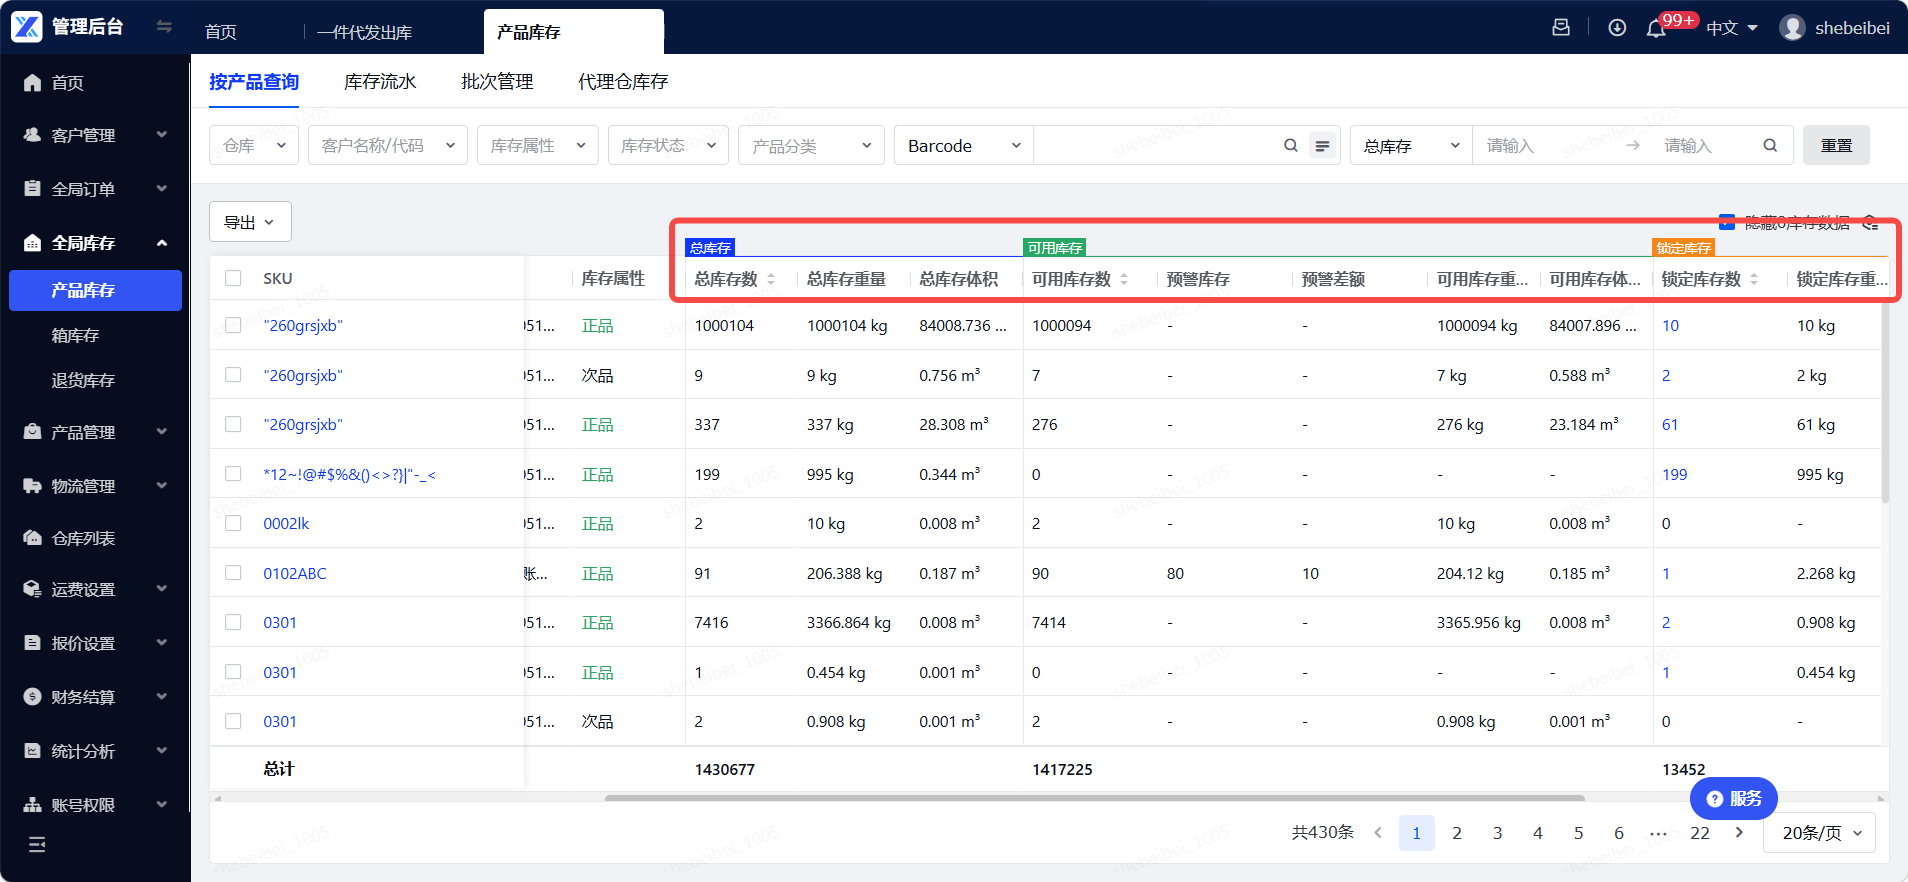Go to previous page arrow
This screenshot has height=882, width=1908.
coord(1378,833)
